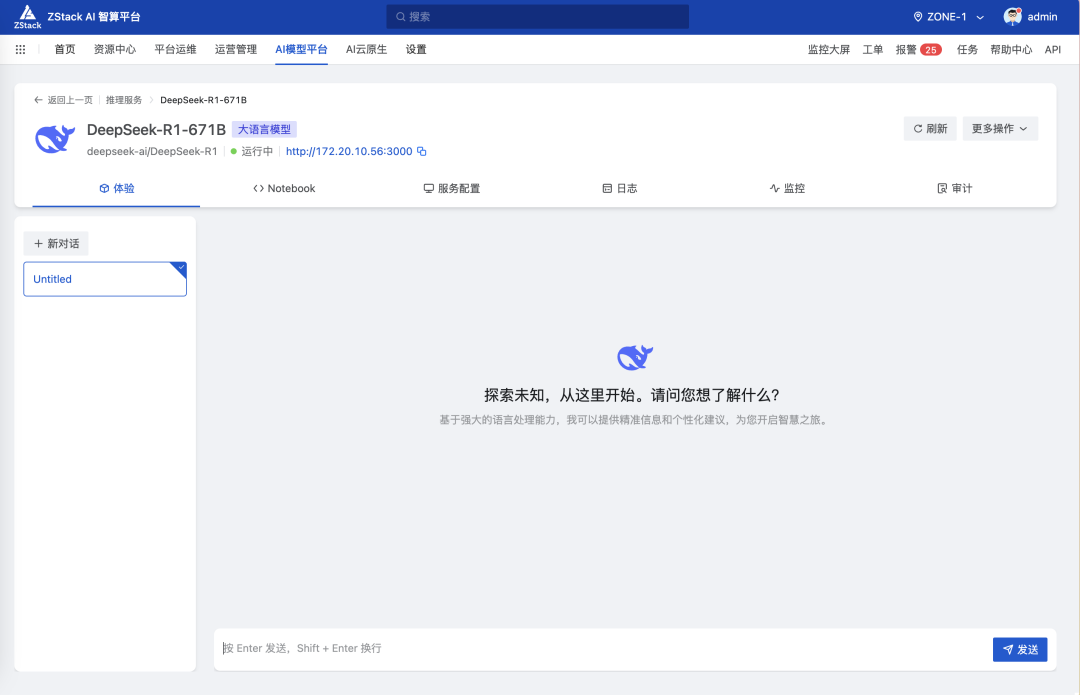Click the checkmark corner on Untitled conversation
The image size is (1080, 695).
coord(180,268)
